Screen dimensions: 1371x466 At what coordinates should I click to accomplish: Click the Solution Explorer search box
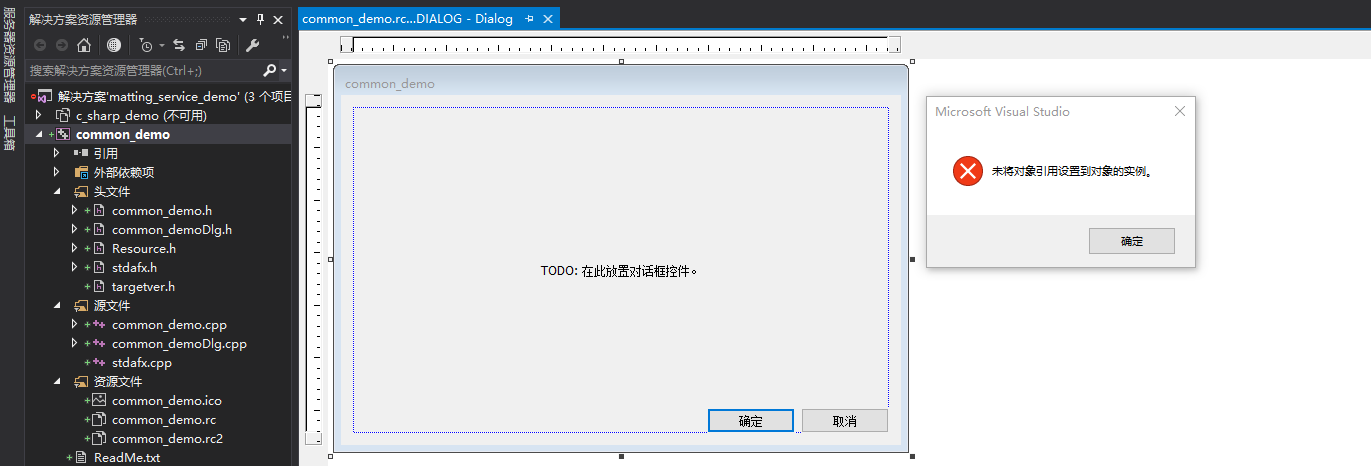(143, 71)
